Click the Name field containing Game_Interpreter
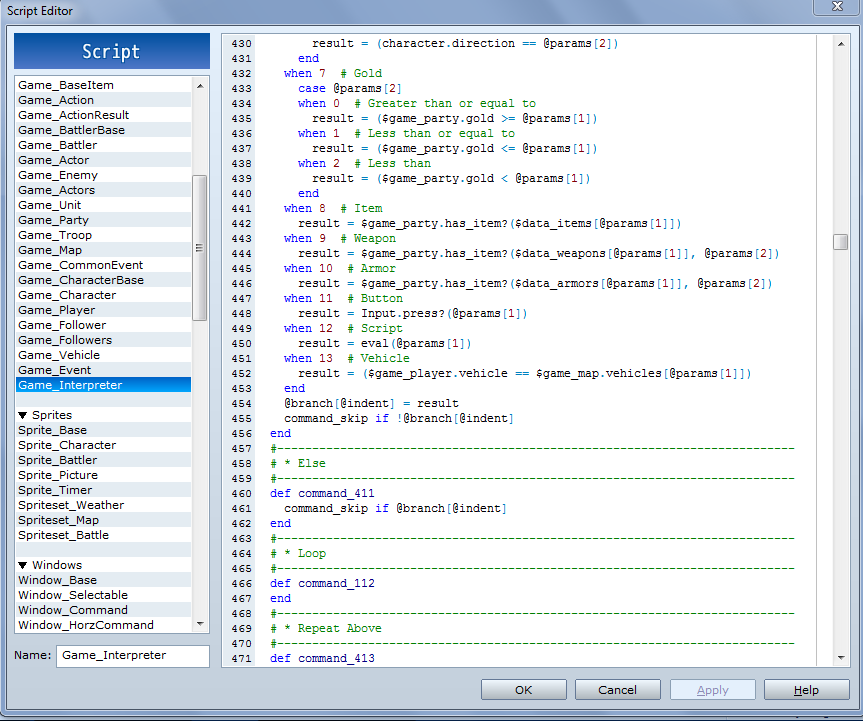The width and height of the screenshot is (863, 721). [133, 656]
